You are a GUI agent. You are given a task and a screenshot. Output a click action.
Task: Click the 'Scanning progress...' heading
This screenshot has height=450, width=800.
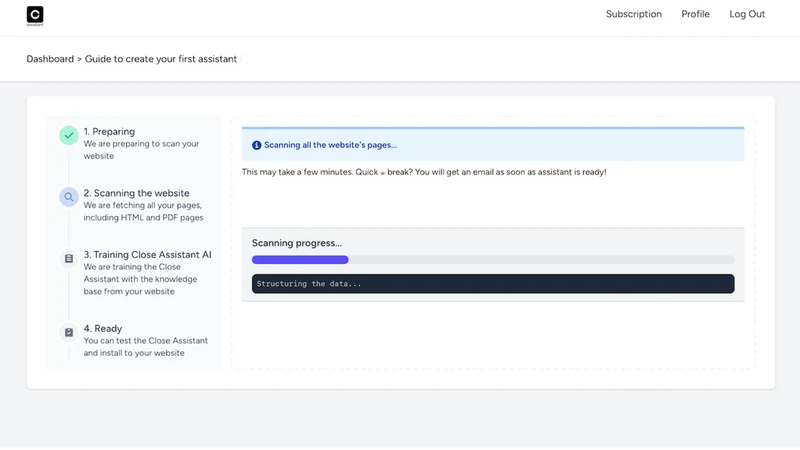tap(296, 243)
